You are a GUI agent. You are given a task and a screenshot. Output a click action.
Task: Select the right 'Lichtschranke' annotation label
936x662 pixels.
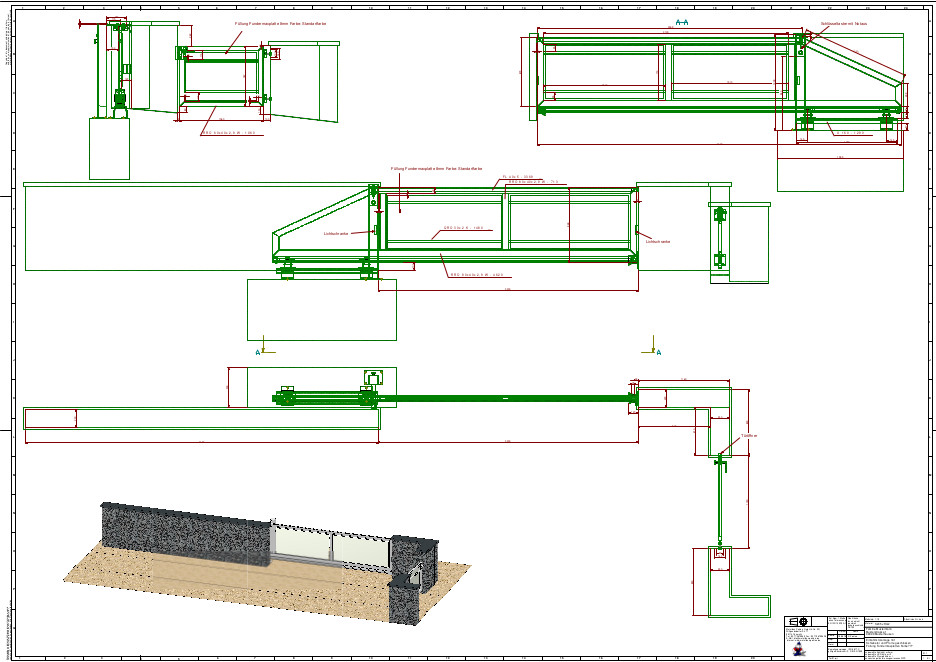(x=658, y=241)
